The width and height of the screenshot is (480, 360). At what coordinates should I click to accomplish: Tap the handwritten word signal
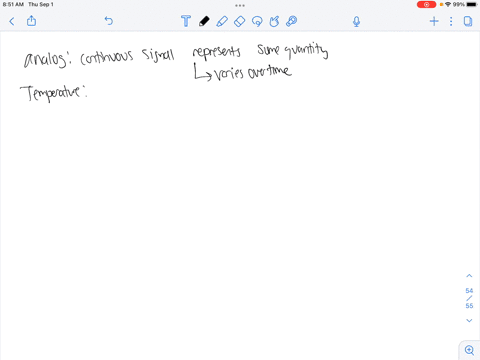[x=158, y=56]
